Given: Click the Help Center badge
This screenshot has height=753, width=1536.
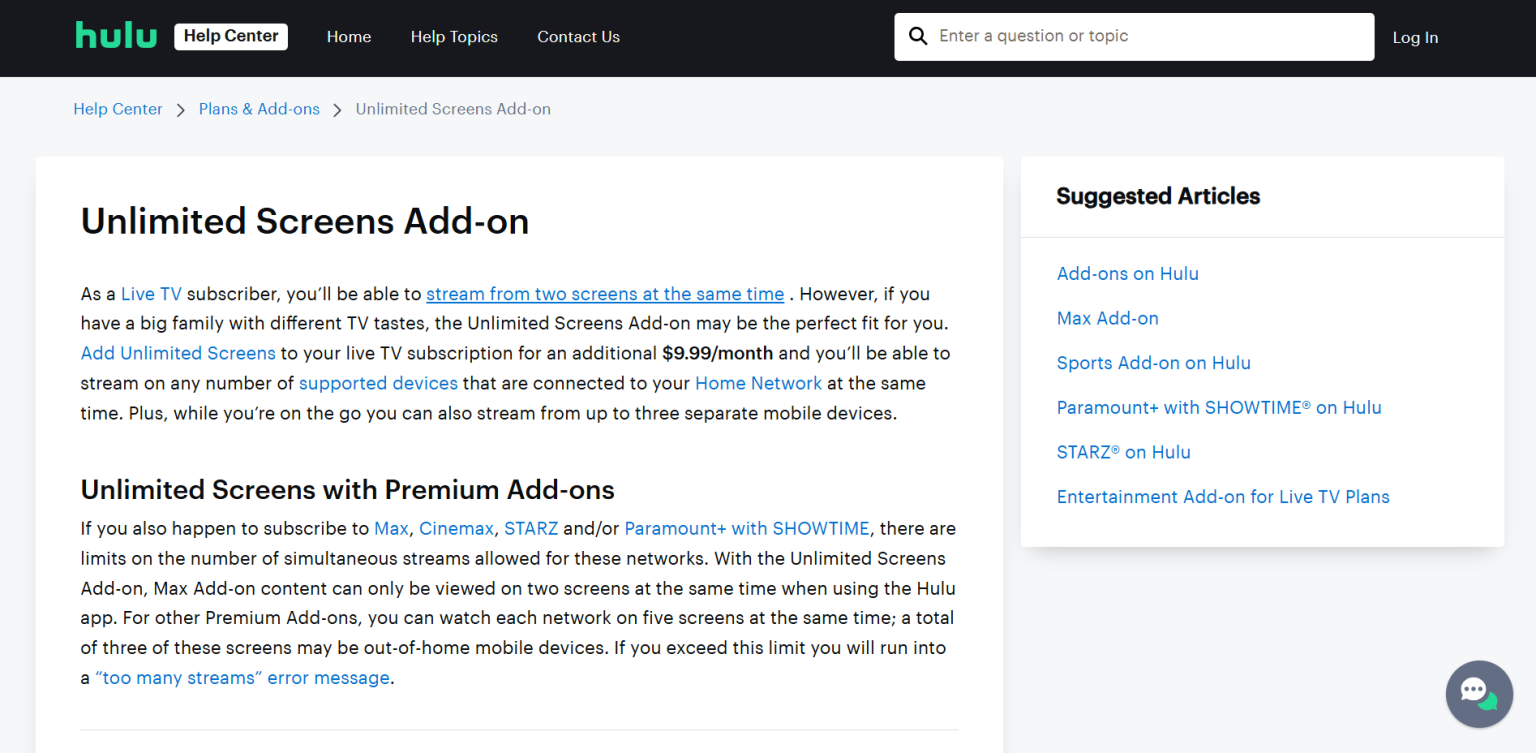Looking at the screenshot, I should pyautogui.click(x=231, y=36).
